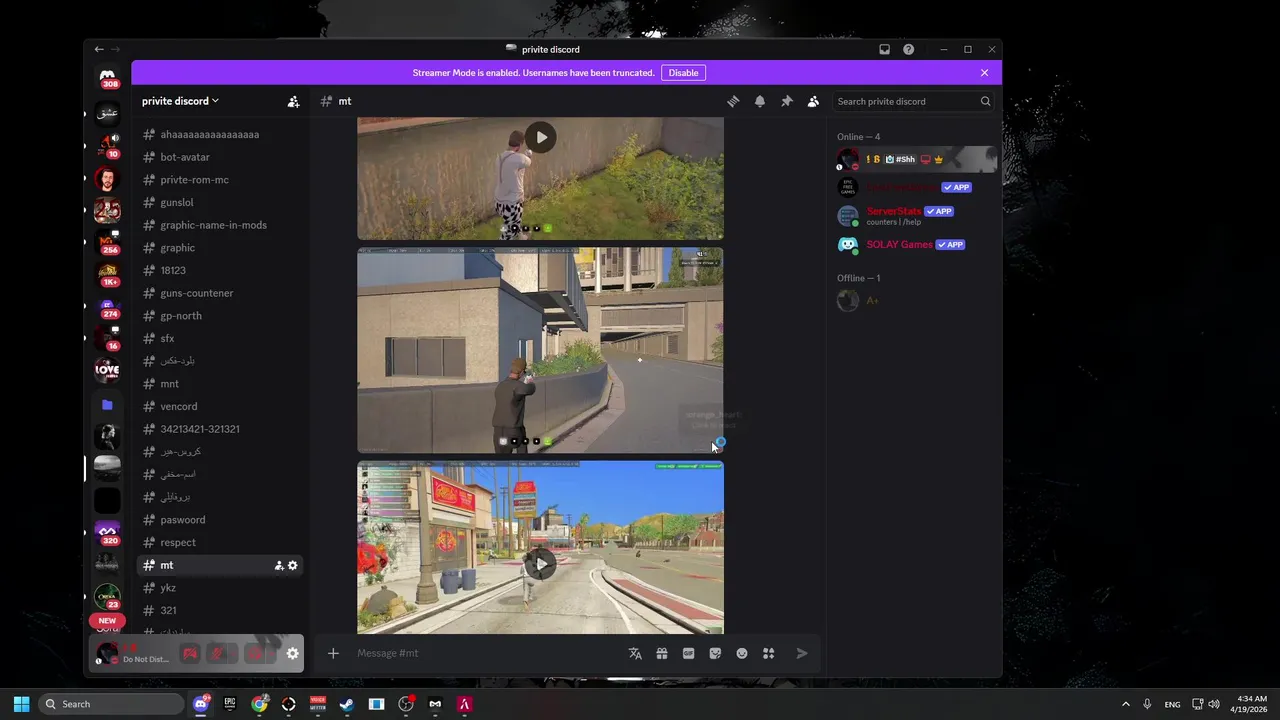Image resolution: width=1280 pixels, height=720 pixels.
Task: Open the graphic-name-in-mods channel
Action: (220, 225)
